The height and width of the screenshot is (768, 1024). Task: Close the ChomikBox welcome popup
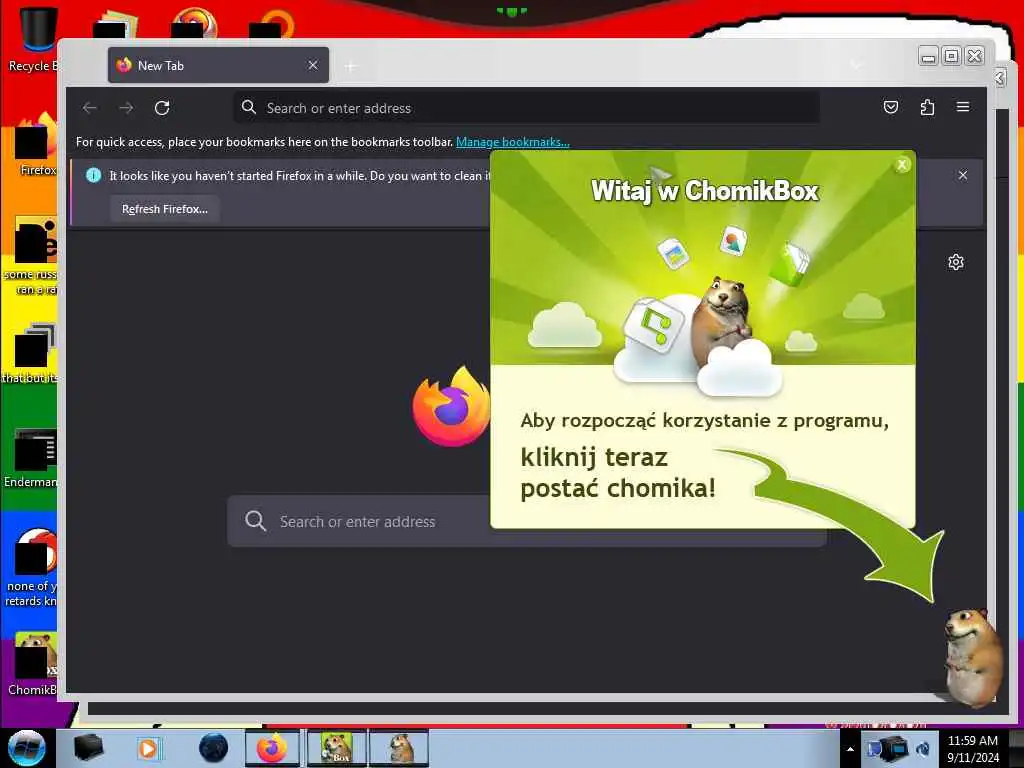coord(902,165)
